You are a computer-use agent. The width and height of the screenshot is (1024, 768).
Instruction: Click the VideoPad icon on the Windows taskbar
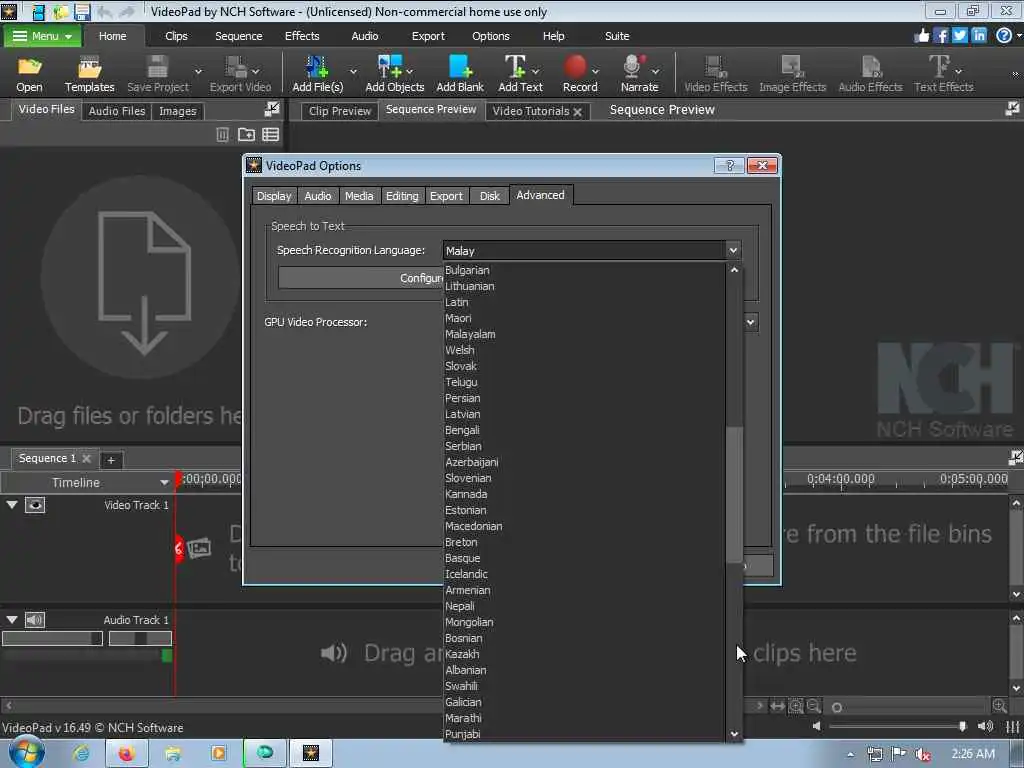point(311,753)
